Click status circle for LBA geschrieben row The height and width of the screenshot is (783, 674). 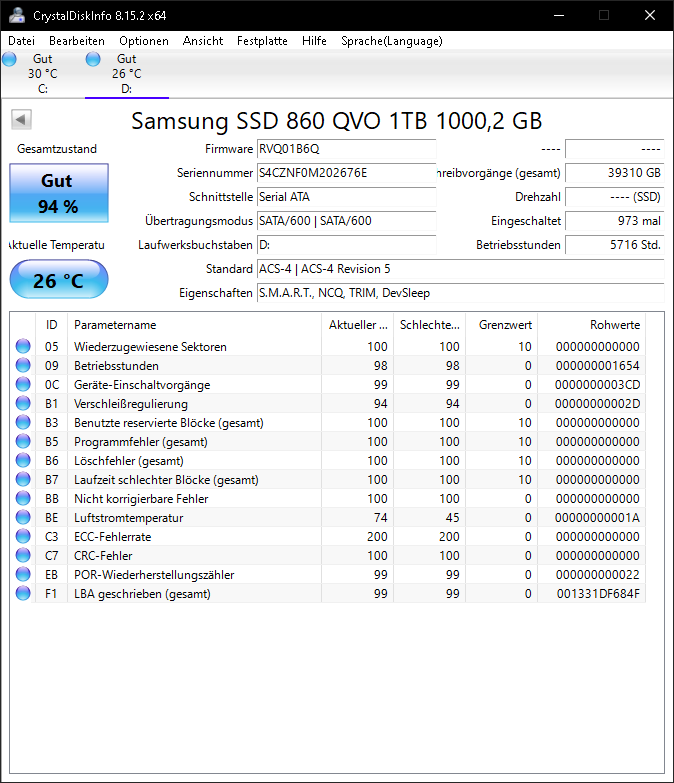[23, 593]
